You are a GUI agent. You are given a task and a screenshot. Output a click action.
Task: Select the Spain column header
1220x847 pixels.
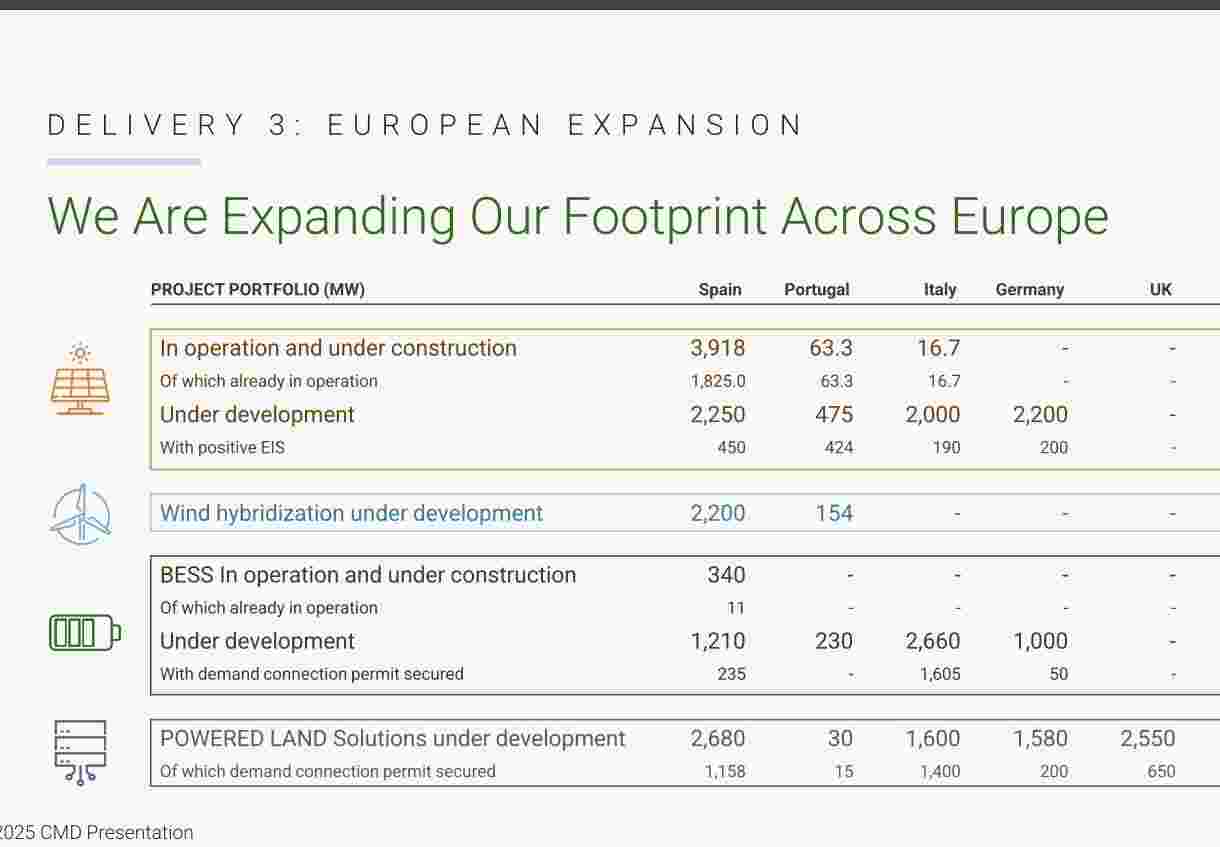coord(719,290)
